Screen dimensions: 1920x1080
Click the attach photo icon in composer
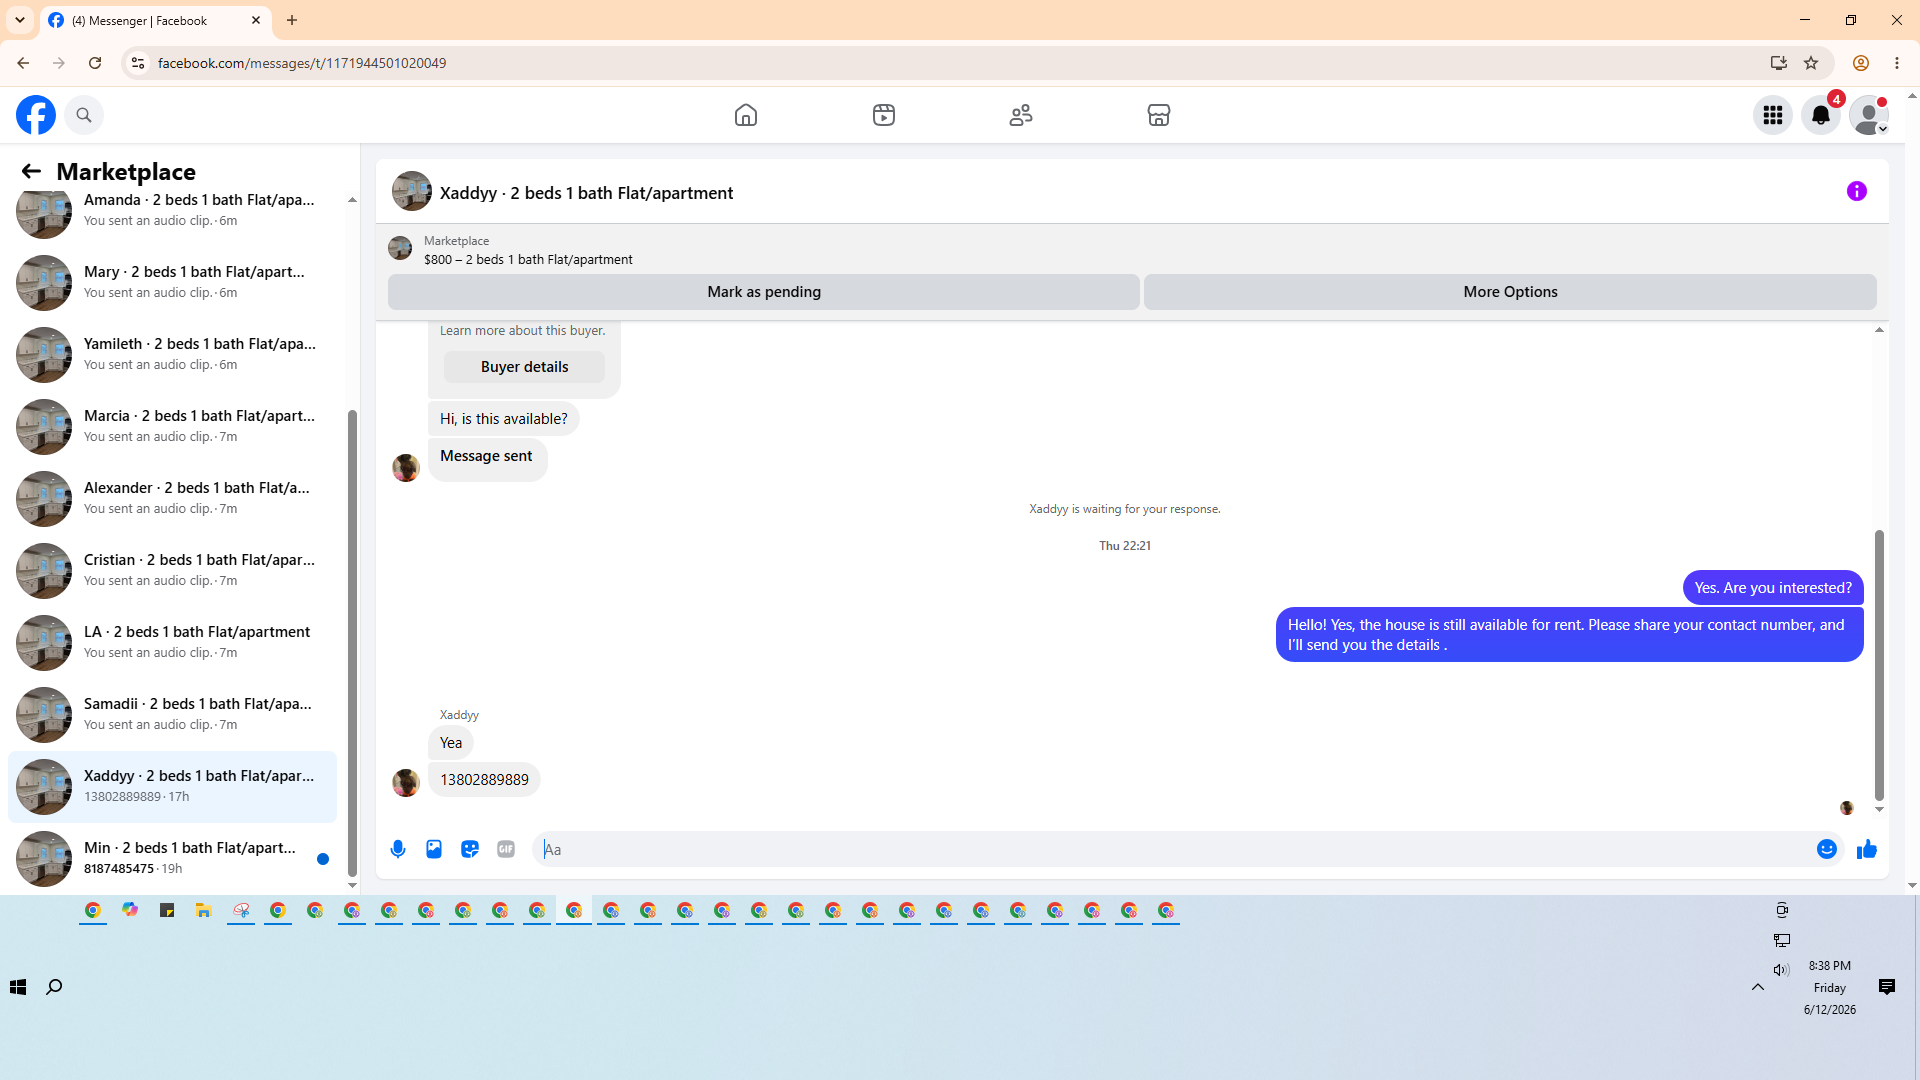434,849
